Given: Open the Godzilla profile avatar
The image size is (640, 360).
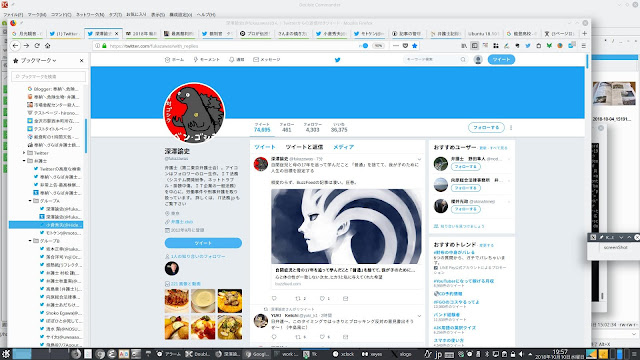Looking at the screenshot, I should [x=194, y=112].
